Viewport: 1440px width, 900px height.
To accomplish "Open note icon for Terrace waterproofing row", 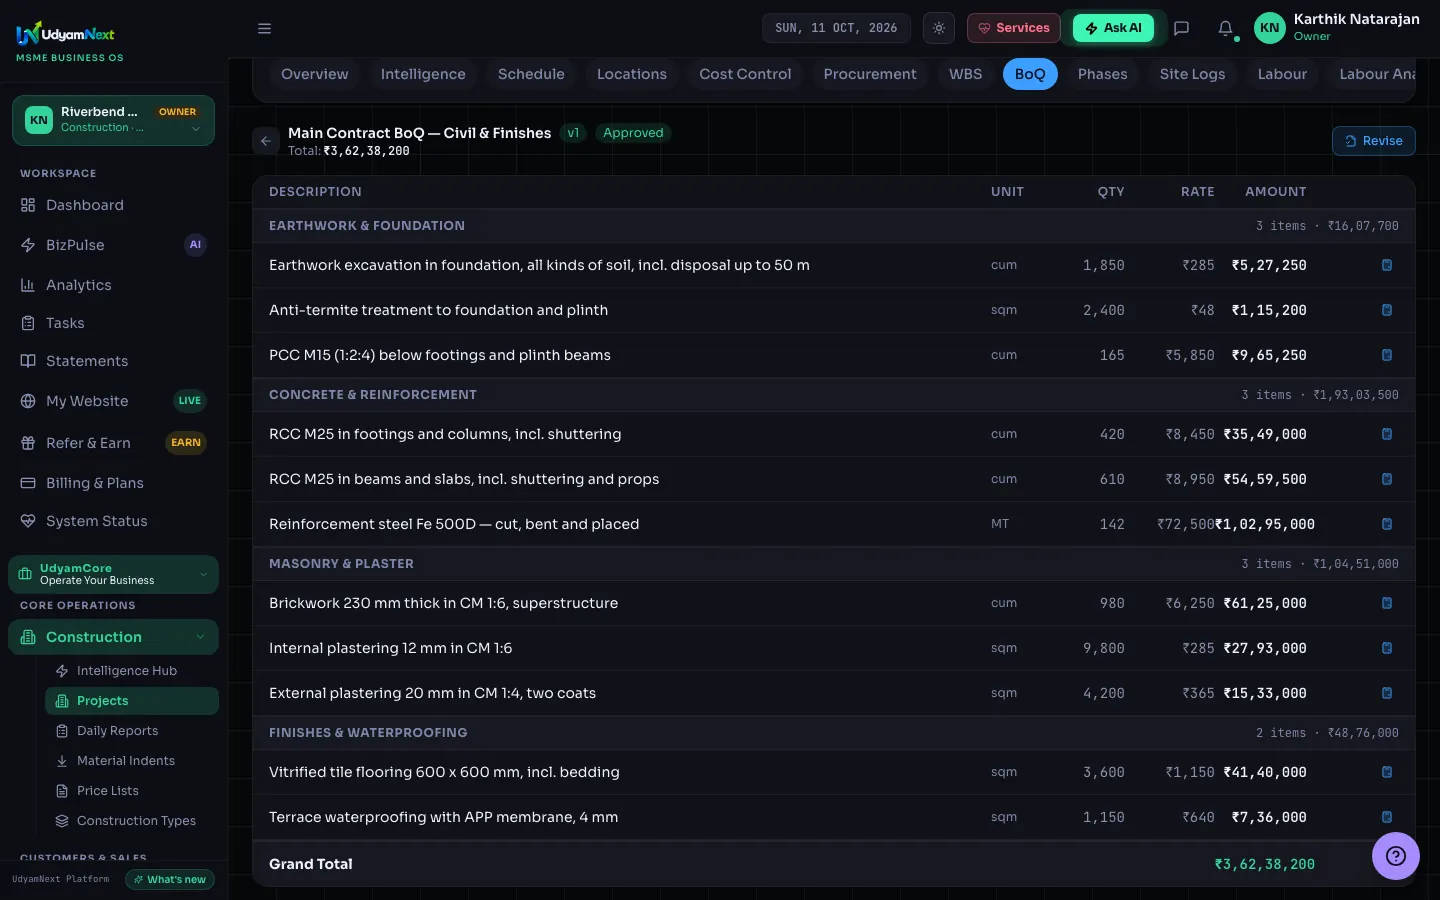I will pos(1387,817).
